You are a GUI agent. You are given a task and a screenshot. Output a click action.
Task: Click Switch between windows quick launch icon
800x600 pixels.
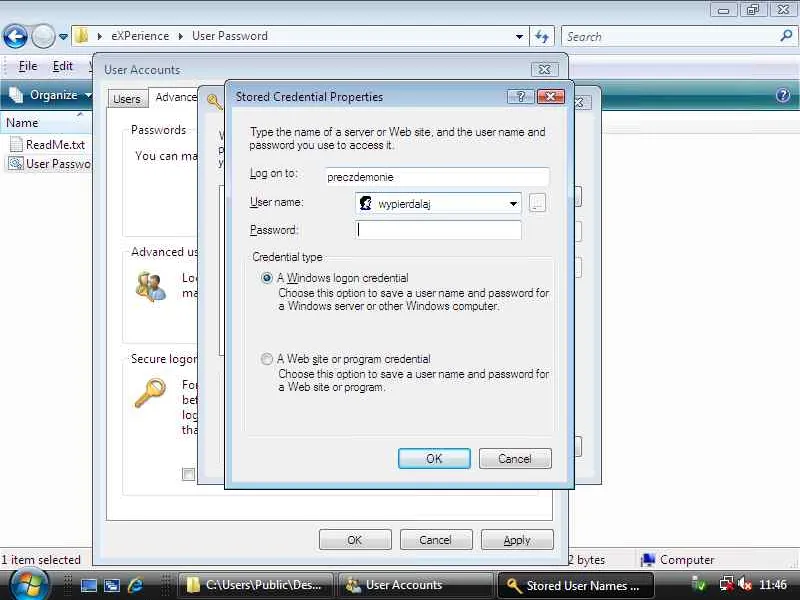[112, 586]
